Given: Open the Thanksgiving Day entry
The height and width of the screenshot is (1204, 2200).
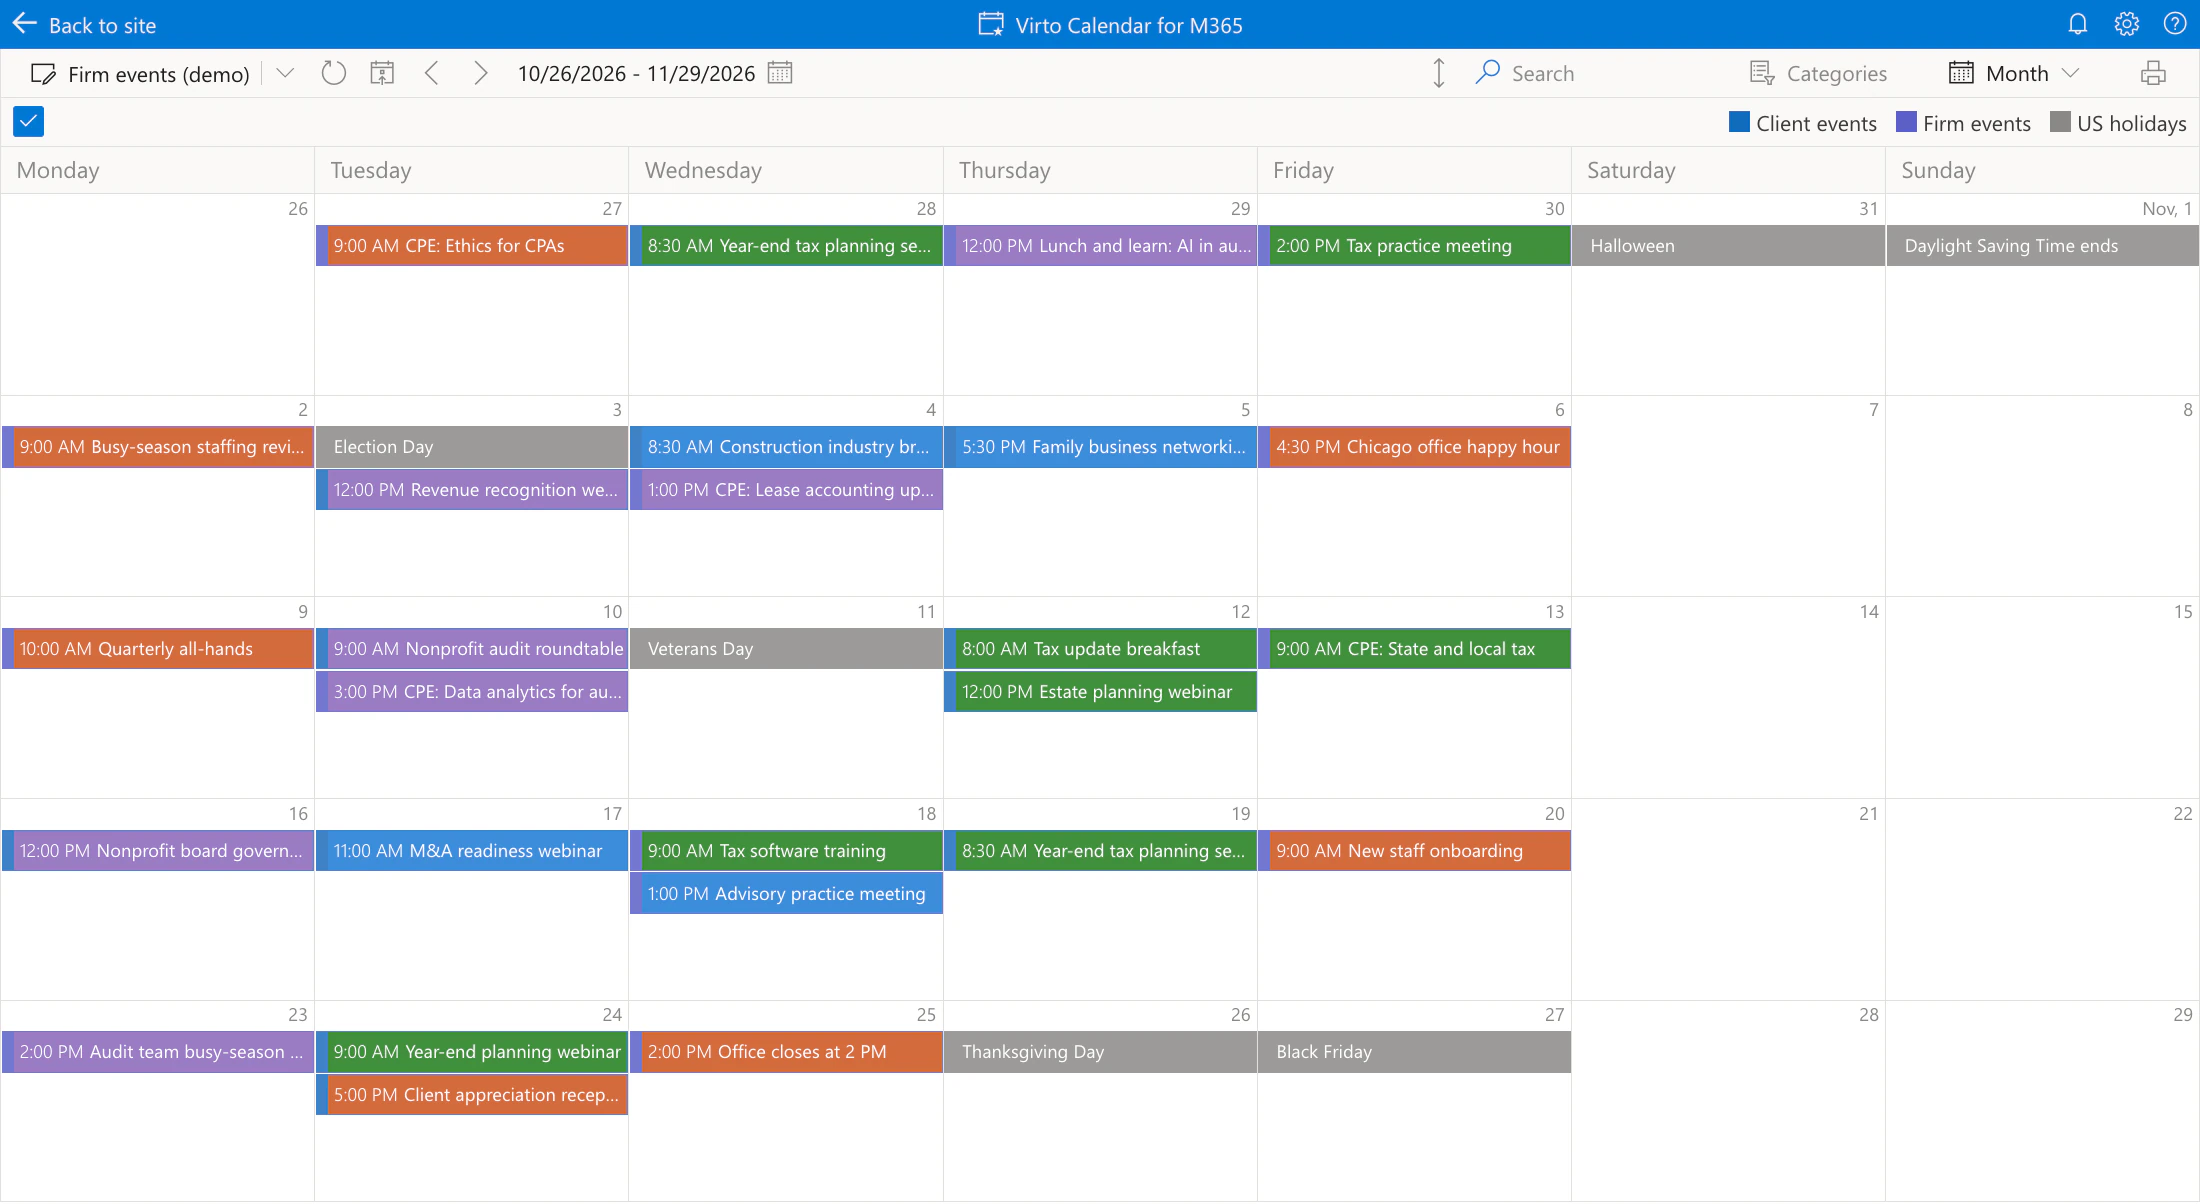Looking at the screenshot, I should 1100,1052.
